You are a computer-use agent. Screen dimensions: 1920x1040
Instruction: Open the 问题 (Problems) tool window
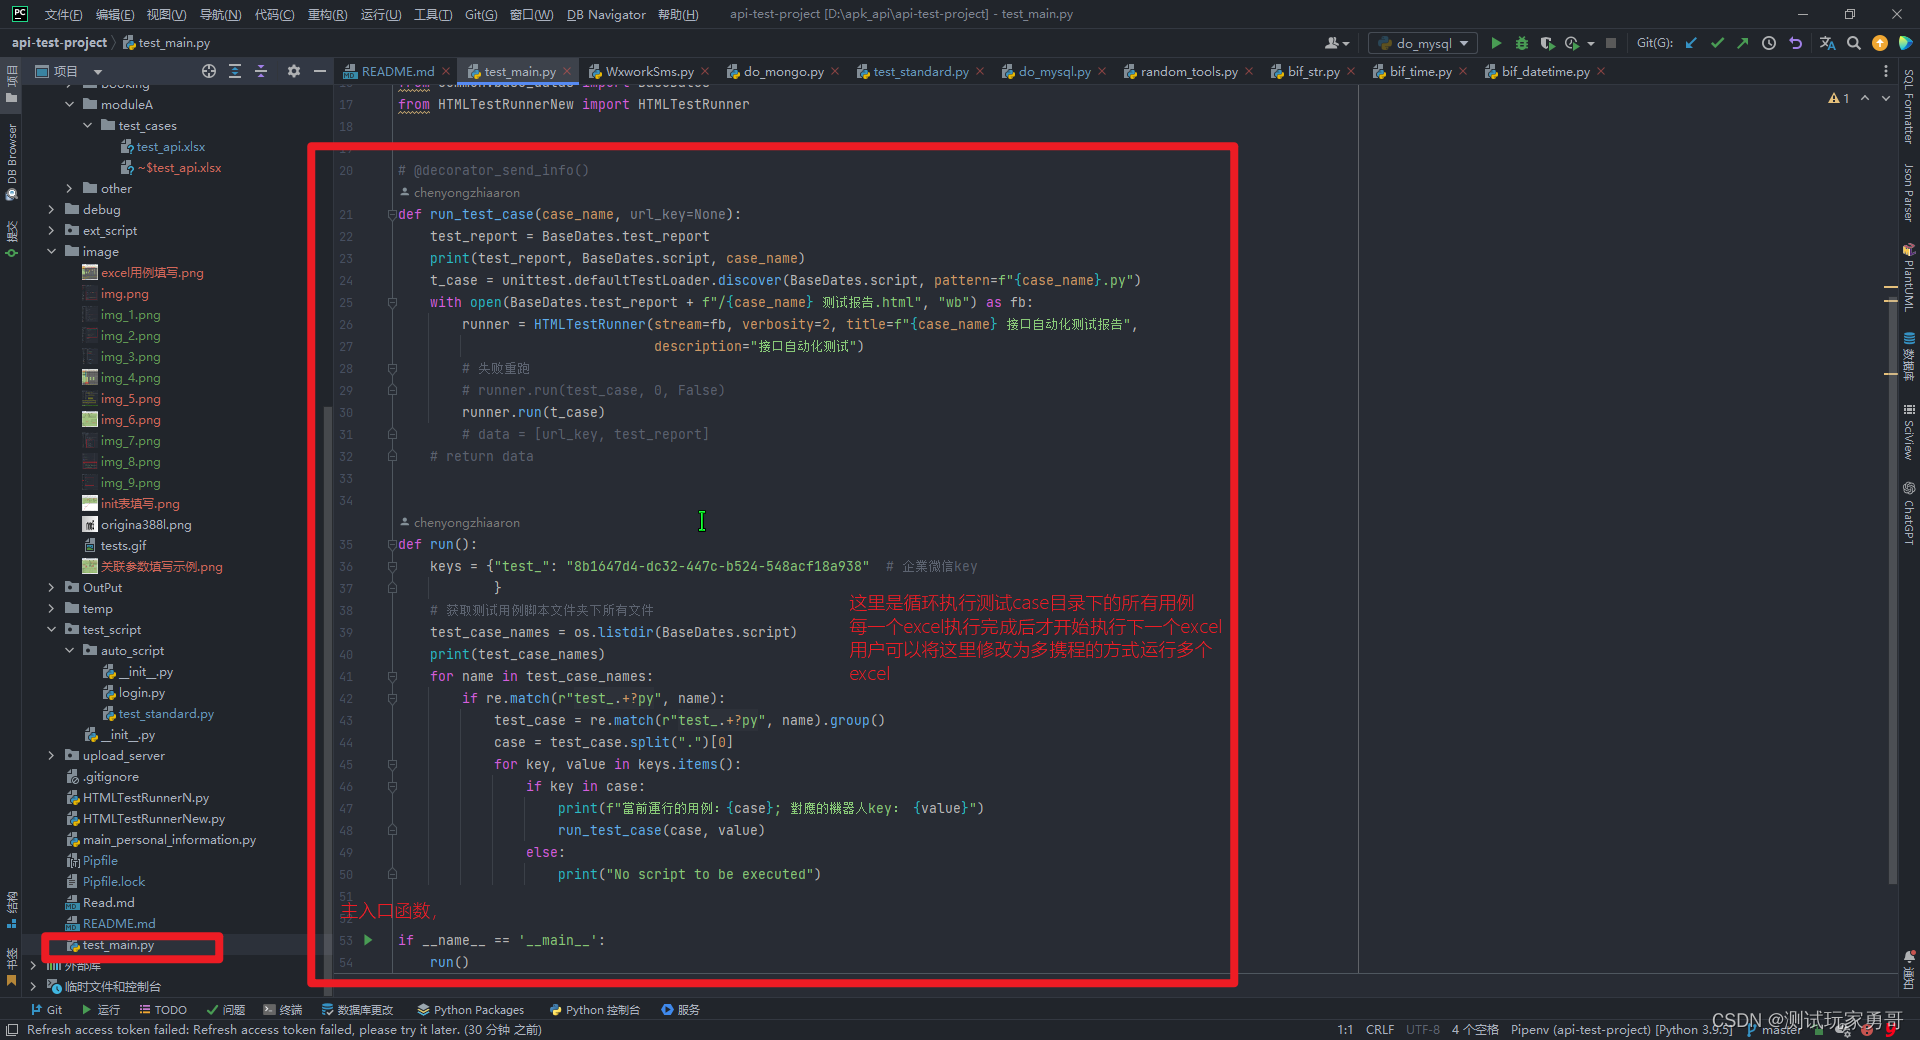(x=226, y=1010)
